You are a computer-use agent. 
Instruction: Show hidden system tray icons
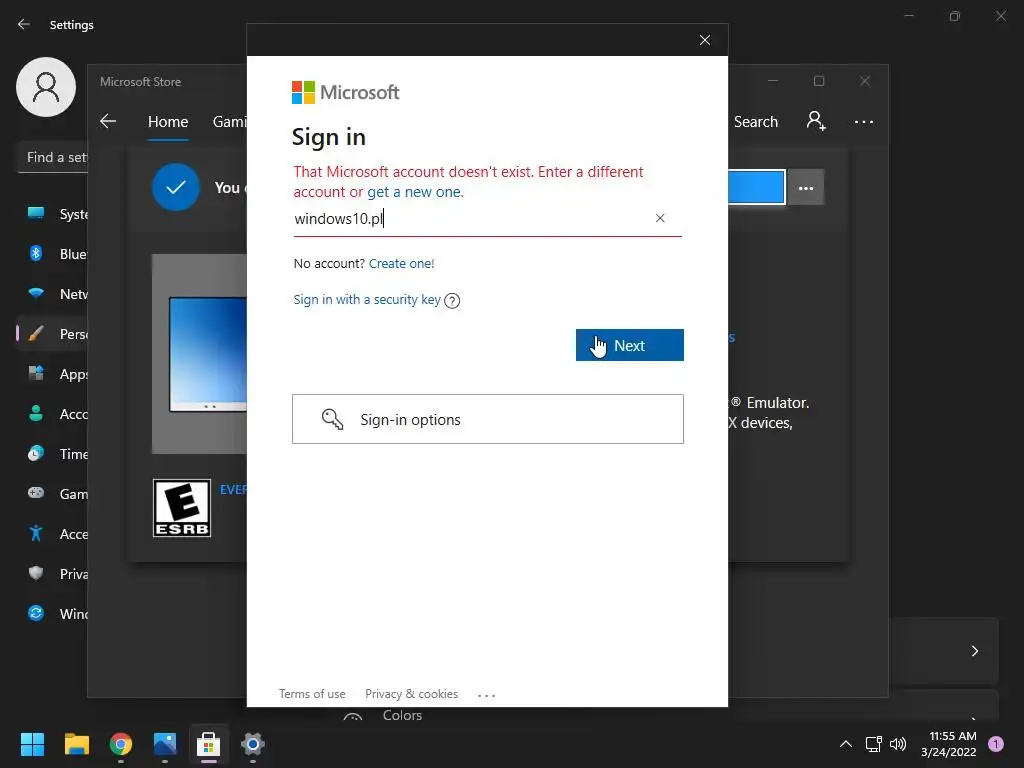pos(846,744)
